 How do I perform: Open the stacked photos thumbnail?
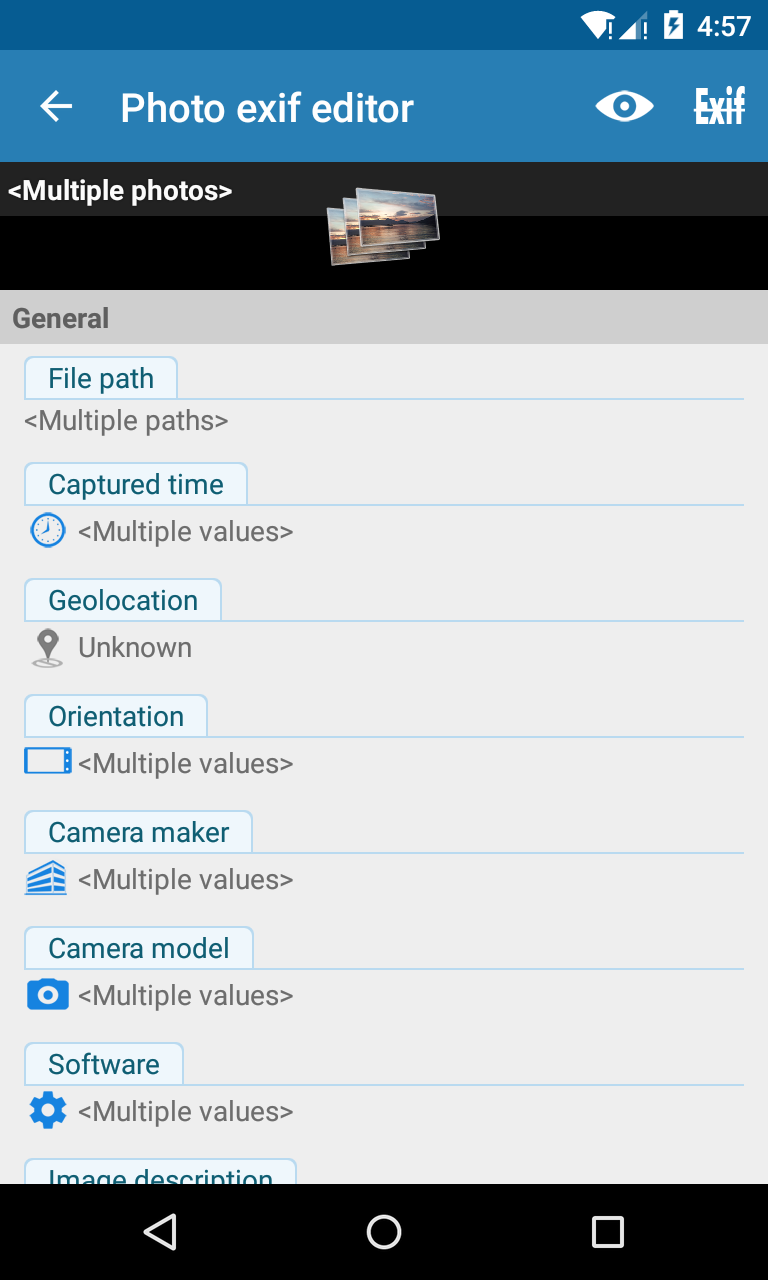pyautogui.click(x=383, y=226)
